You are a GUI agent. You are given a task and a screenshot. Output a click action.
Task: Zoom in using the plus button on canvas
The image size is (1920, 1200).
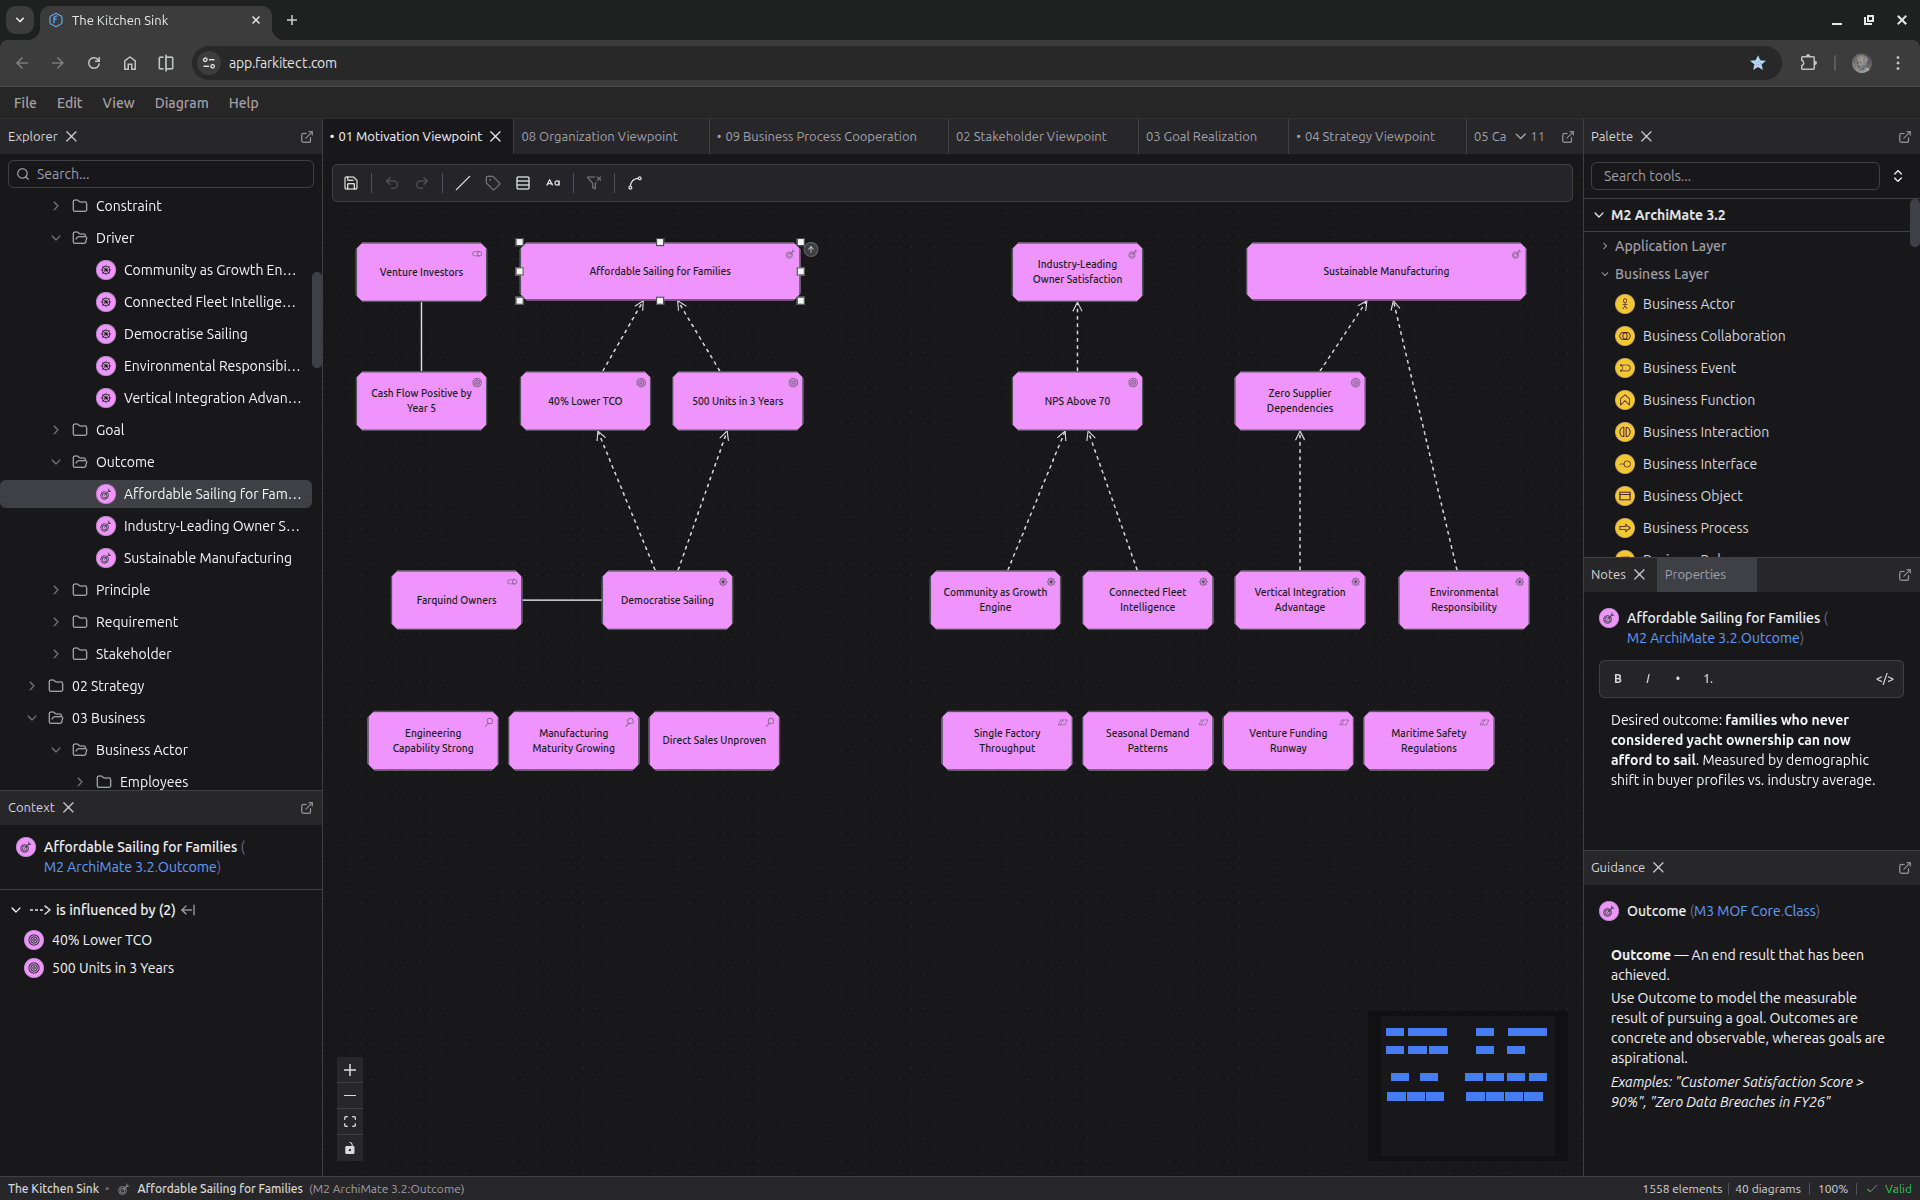click(x=350, y=1070)
